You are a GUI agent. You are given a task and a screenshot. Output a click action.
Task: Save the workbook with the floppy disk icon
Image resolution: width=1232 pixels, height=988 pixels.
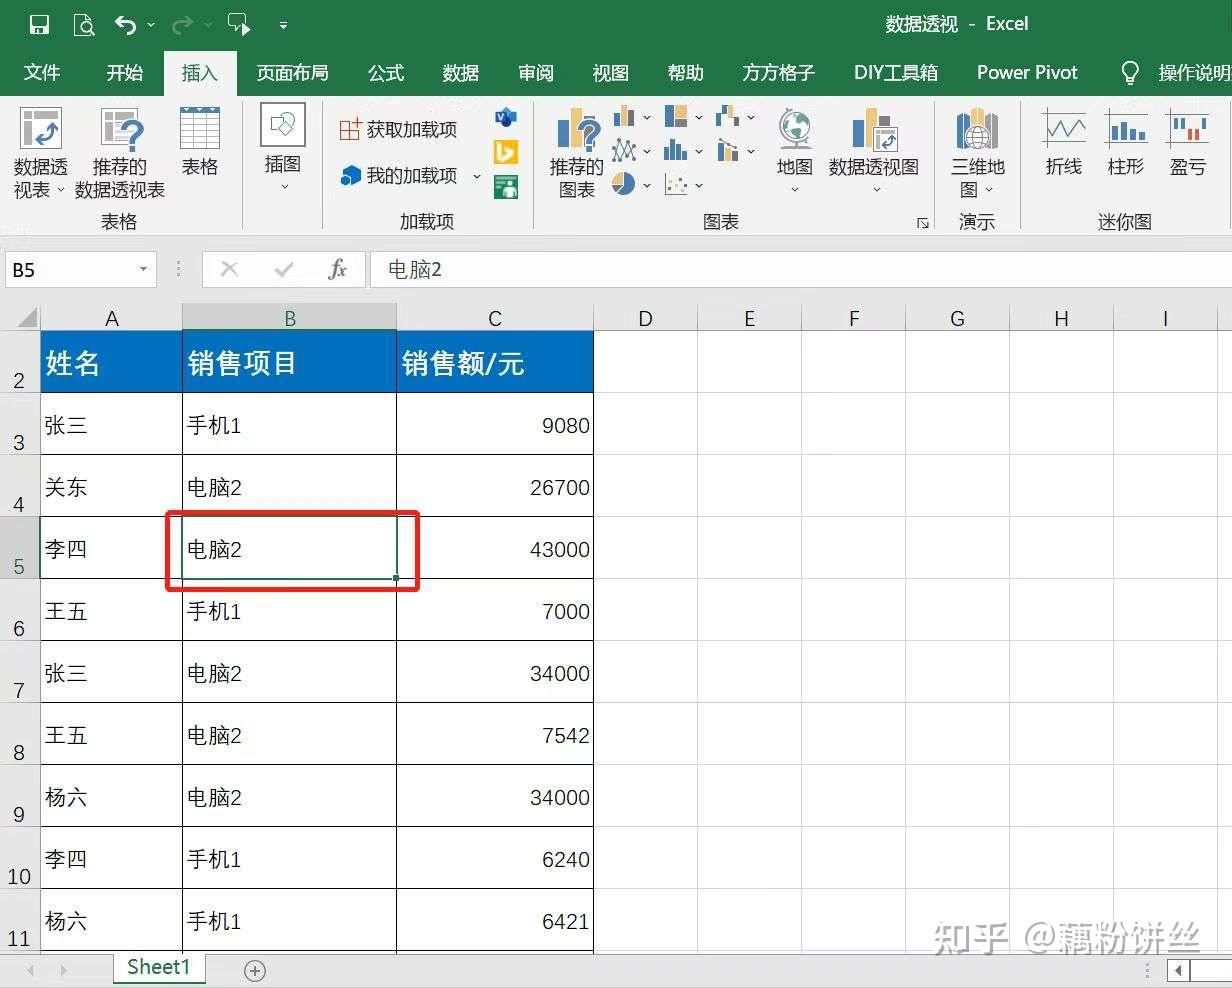pyautogui.click(x=39, y=24)
